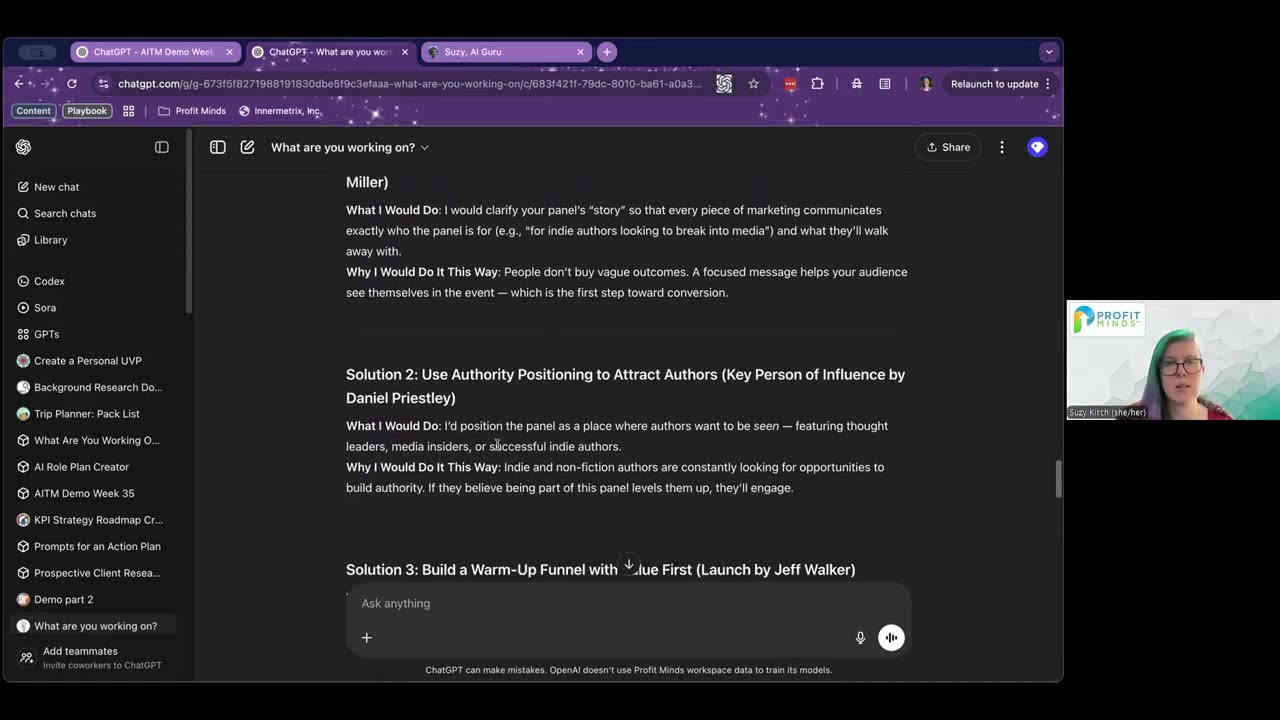Open the 'What are you working on?' title dropdown
This screenshot has height=720, width=1280.
click(x=350, y=147)
